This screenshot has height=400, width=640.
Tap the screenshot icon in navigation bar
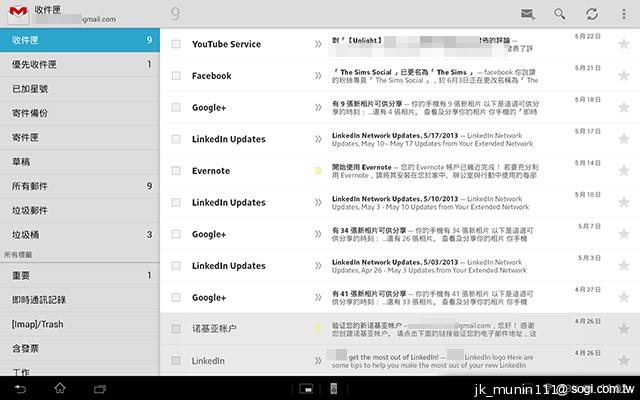[x=306, y=389]
